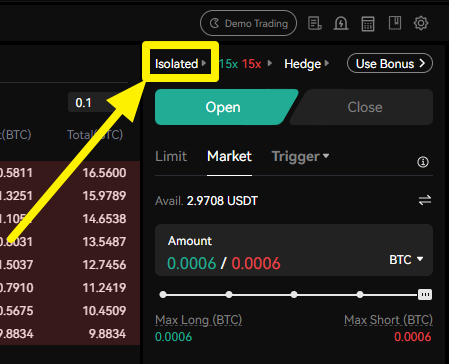
Task: Click order book row with total 14.6538
Action: coord(70,219)
